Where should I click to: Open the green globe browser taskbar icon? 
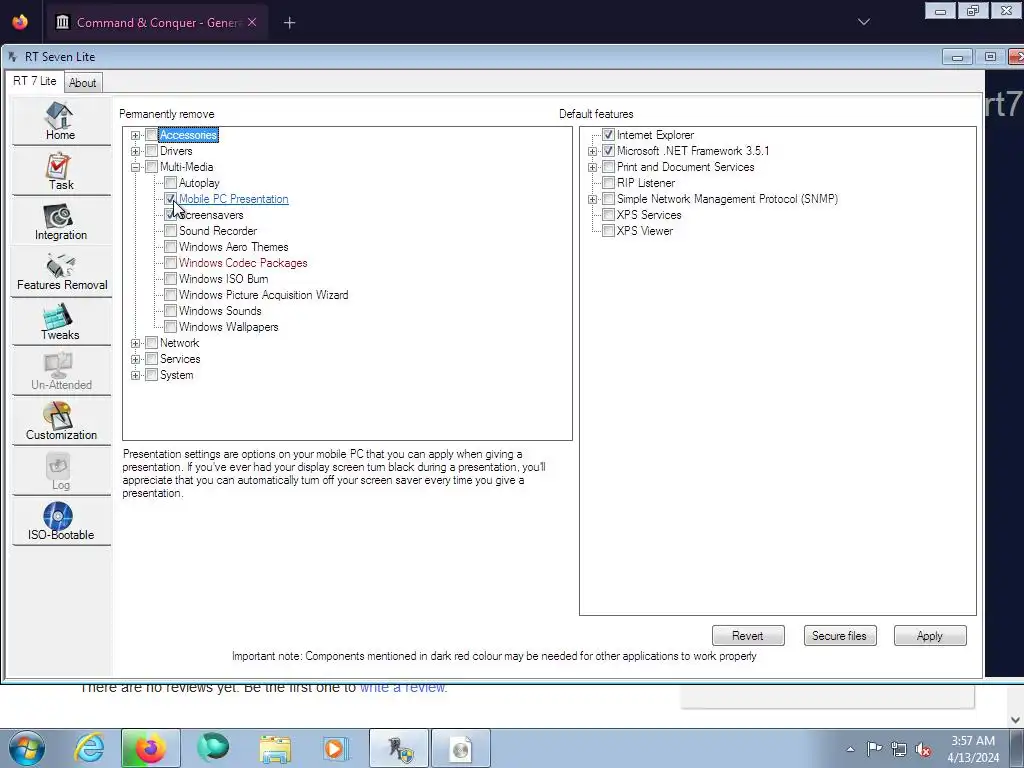tap(213, 748)
